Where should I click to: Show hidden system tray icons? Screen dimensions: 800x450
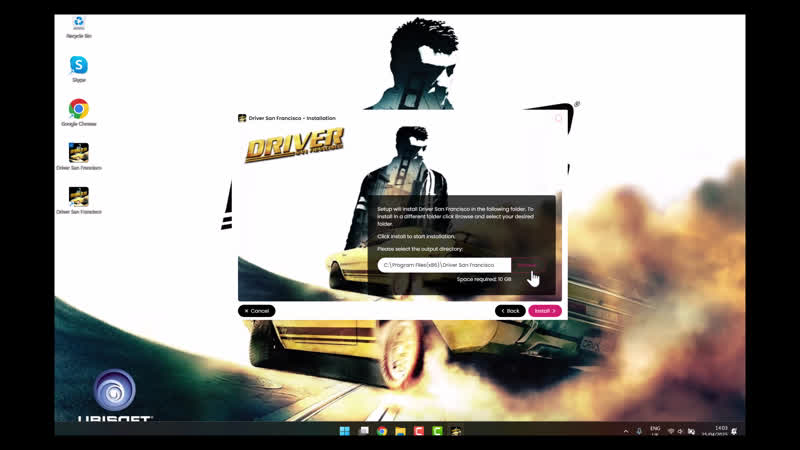(626, 432)
